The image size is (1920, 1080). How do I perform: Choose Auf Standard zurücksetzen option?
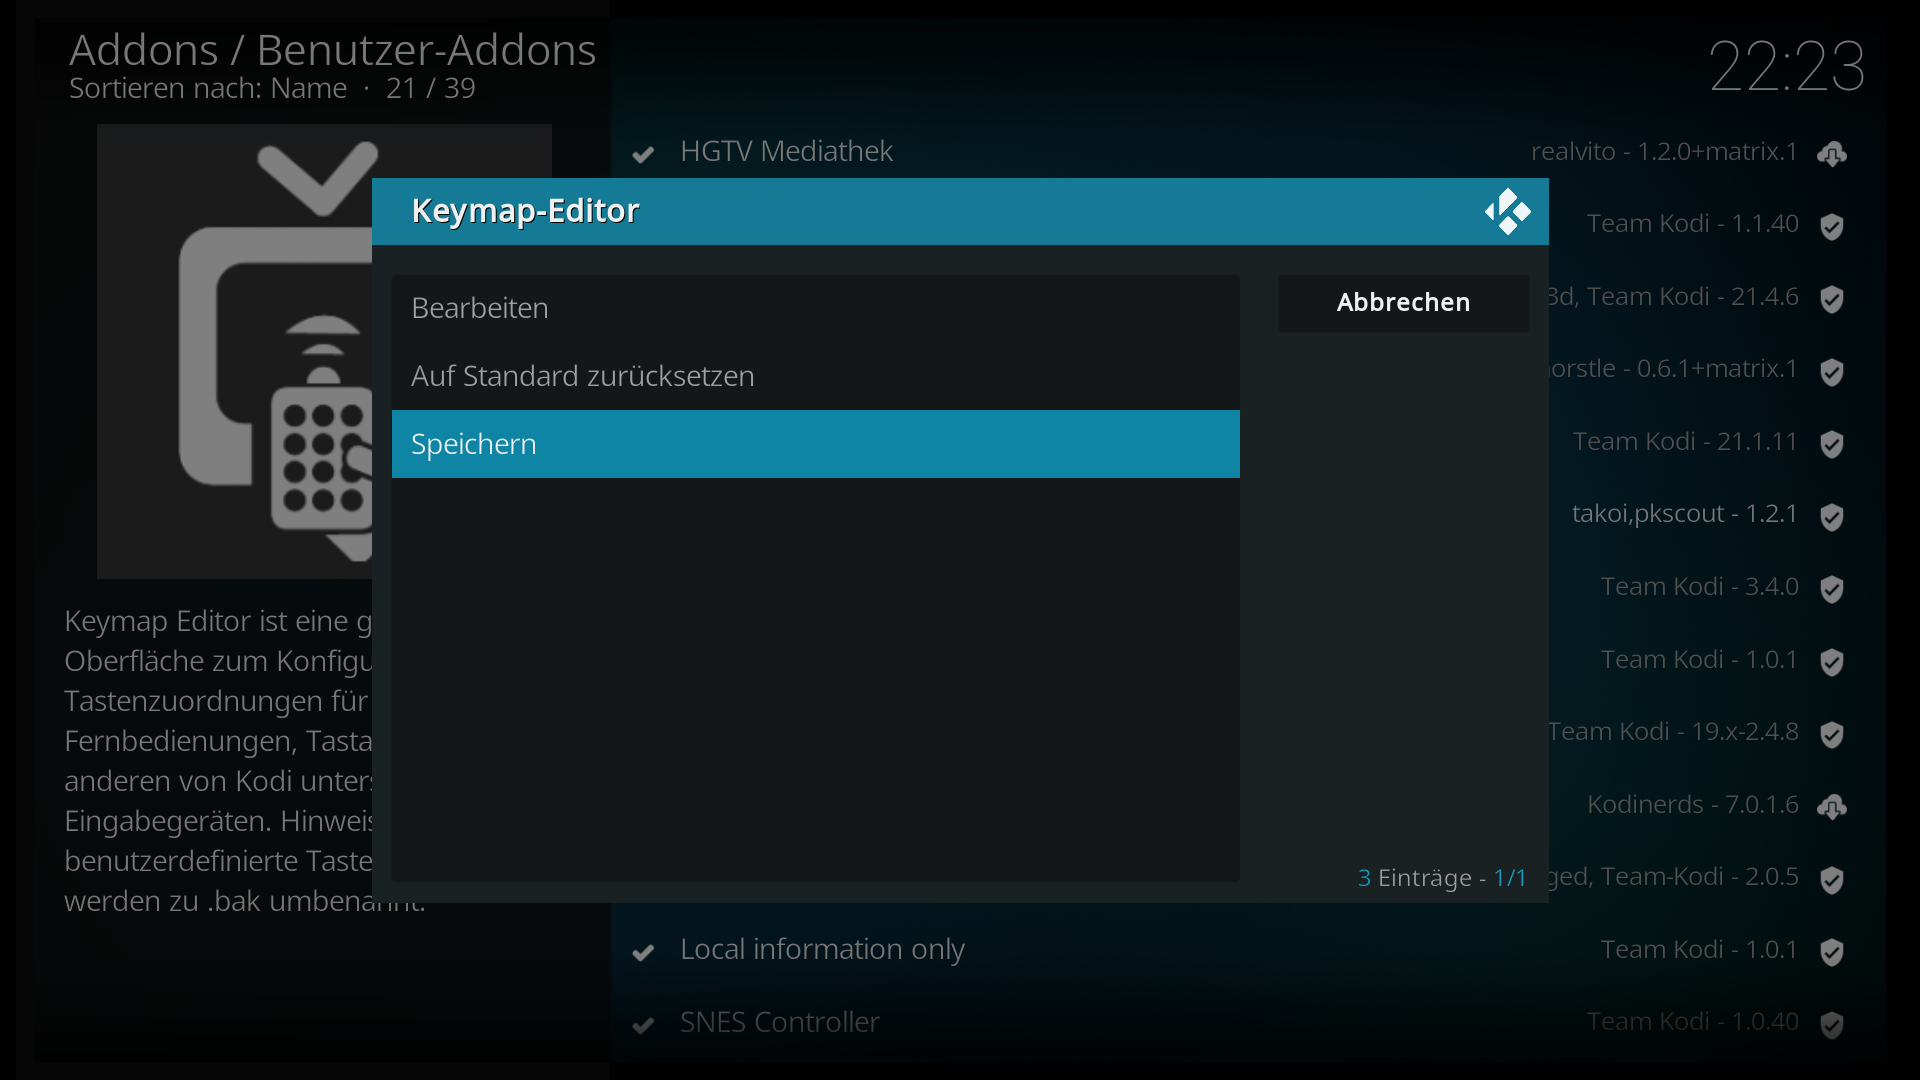point(815,376)
